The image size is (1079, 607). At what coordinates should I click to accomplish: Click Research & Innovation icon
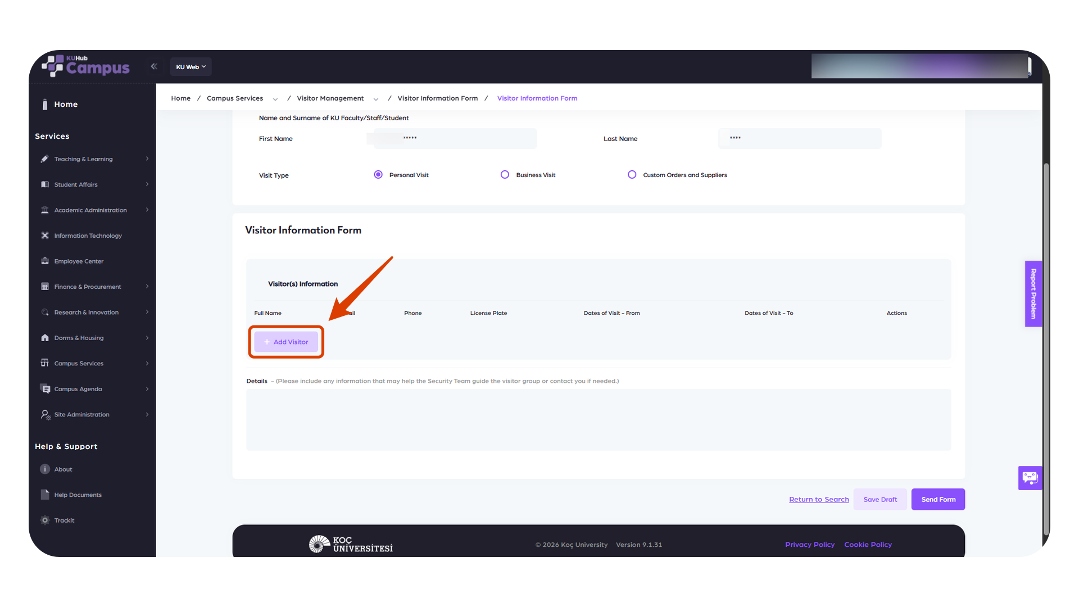[x=45, y=312]
